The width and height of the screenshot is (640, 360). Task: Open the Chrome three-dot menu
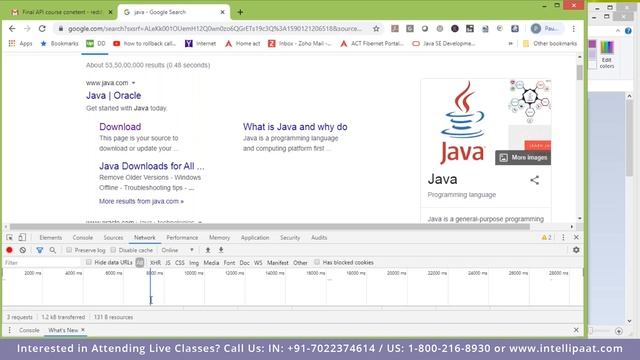573,29
